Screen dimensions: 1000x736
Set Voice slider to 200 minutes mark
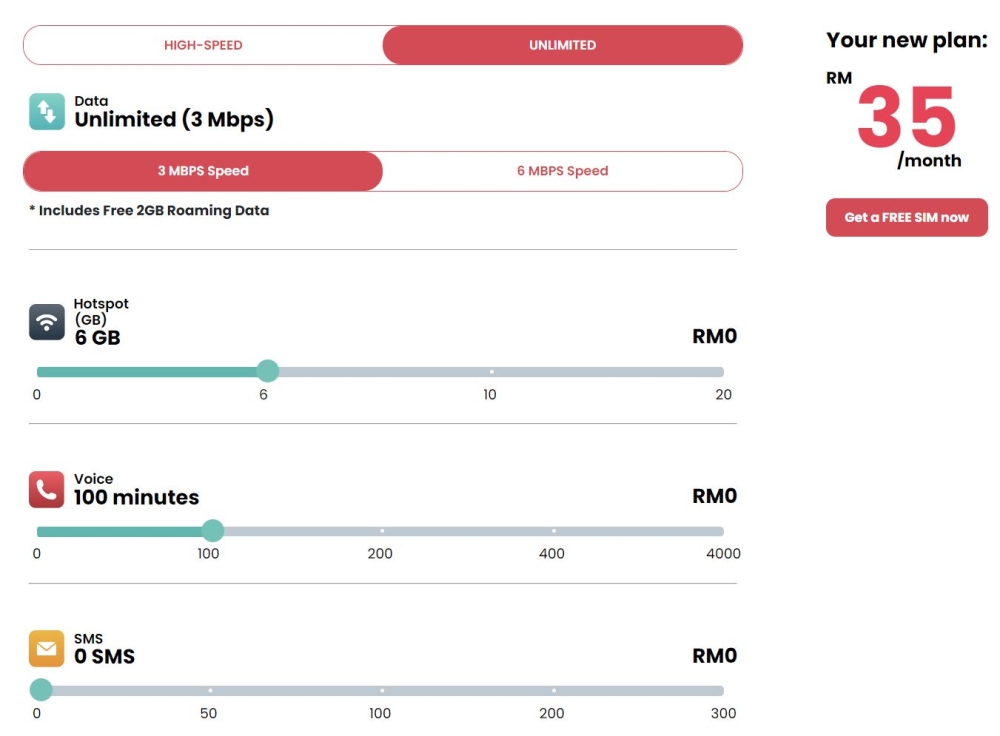coord(382,531)
